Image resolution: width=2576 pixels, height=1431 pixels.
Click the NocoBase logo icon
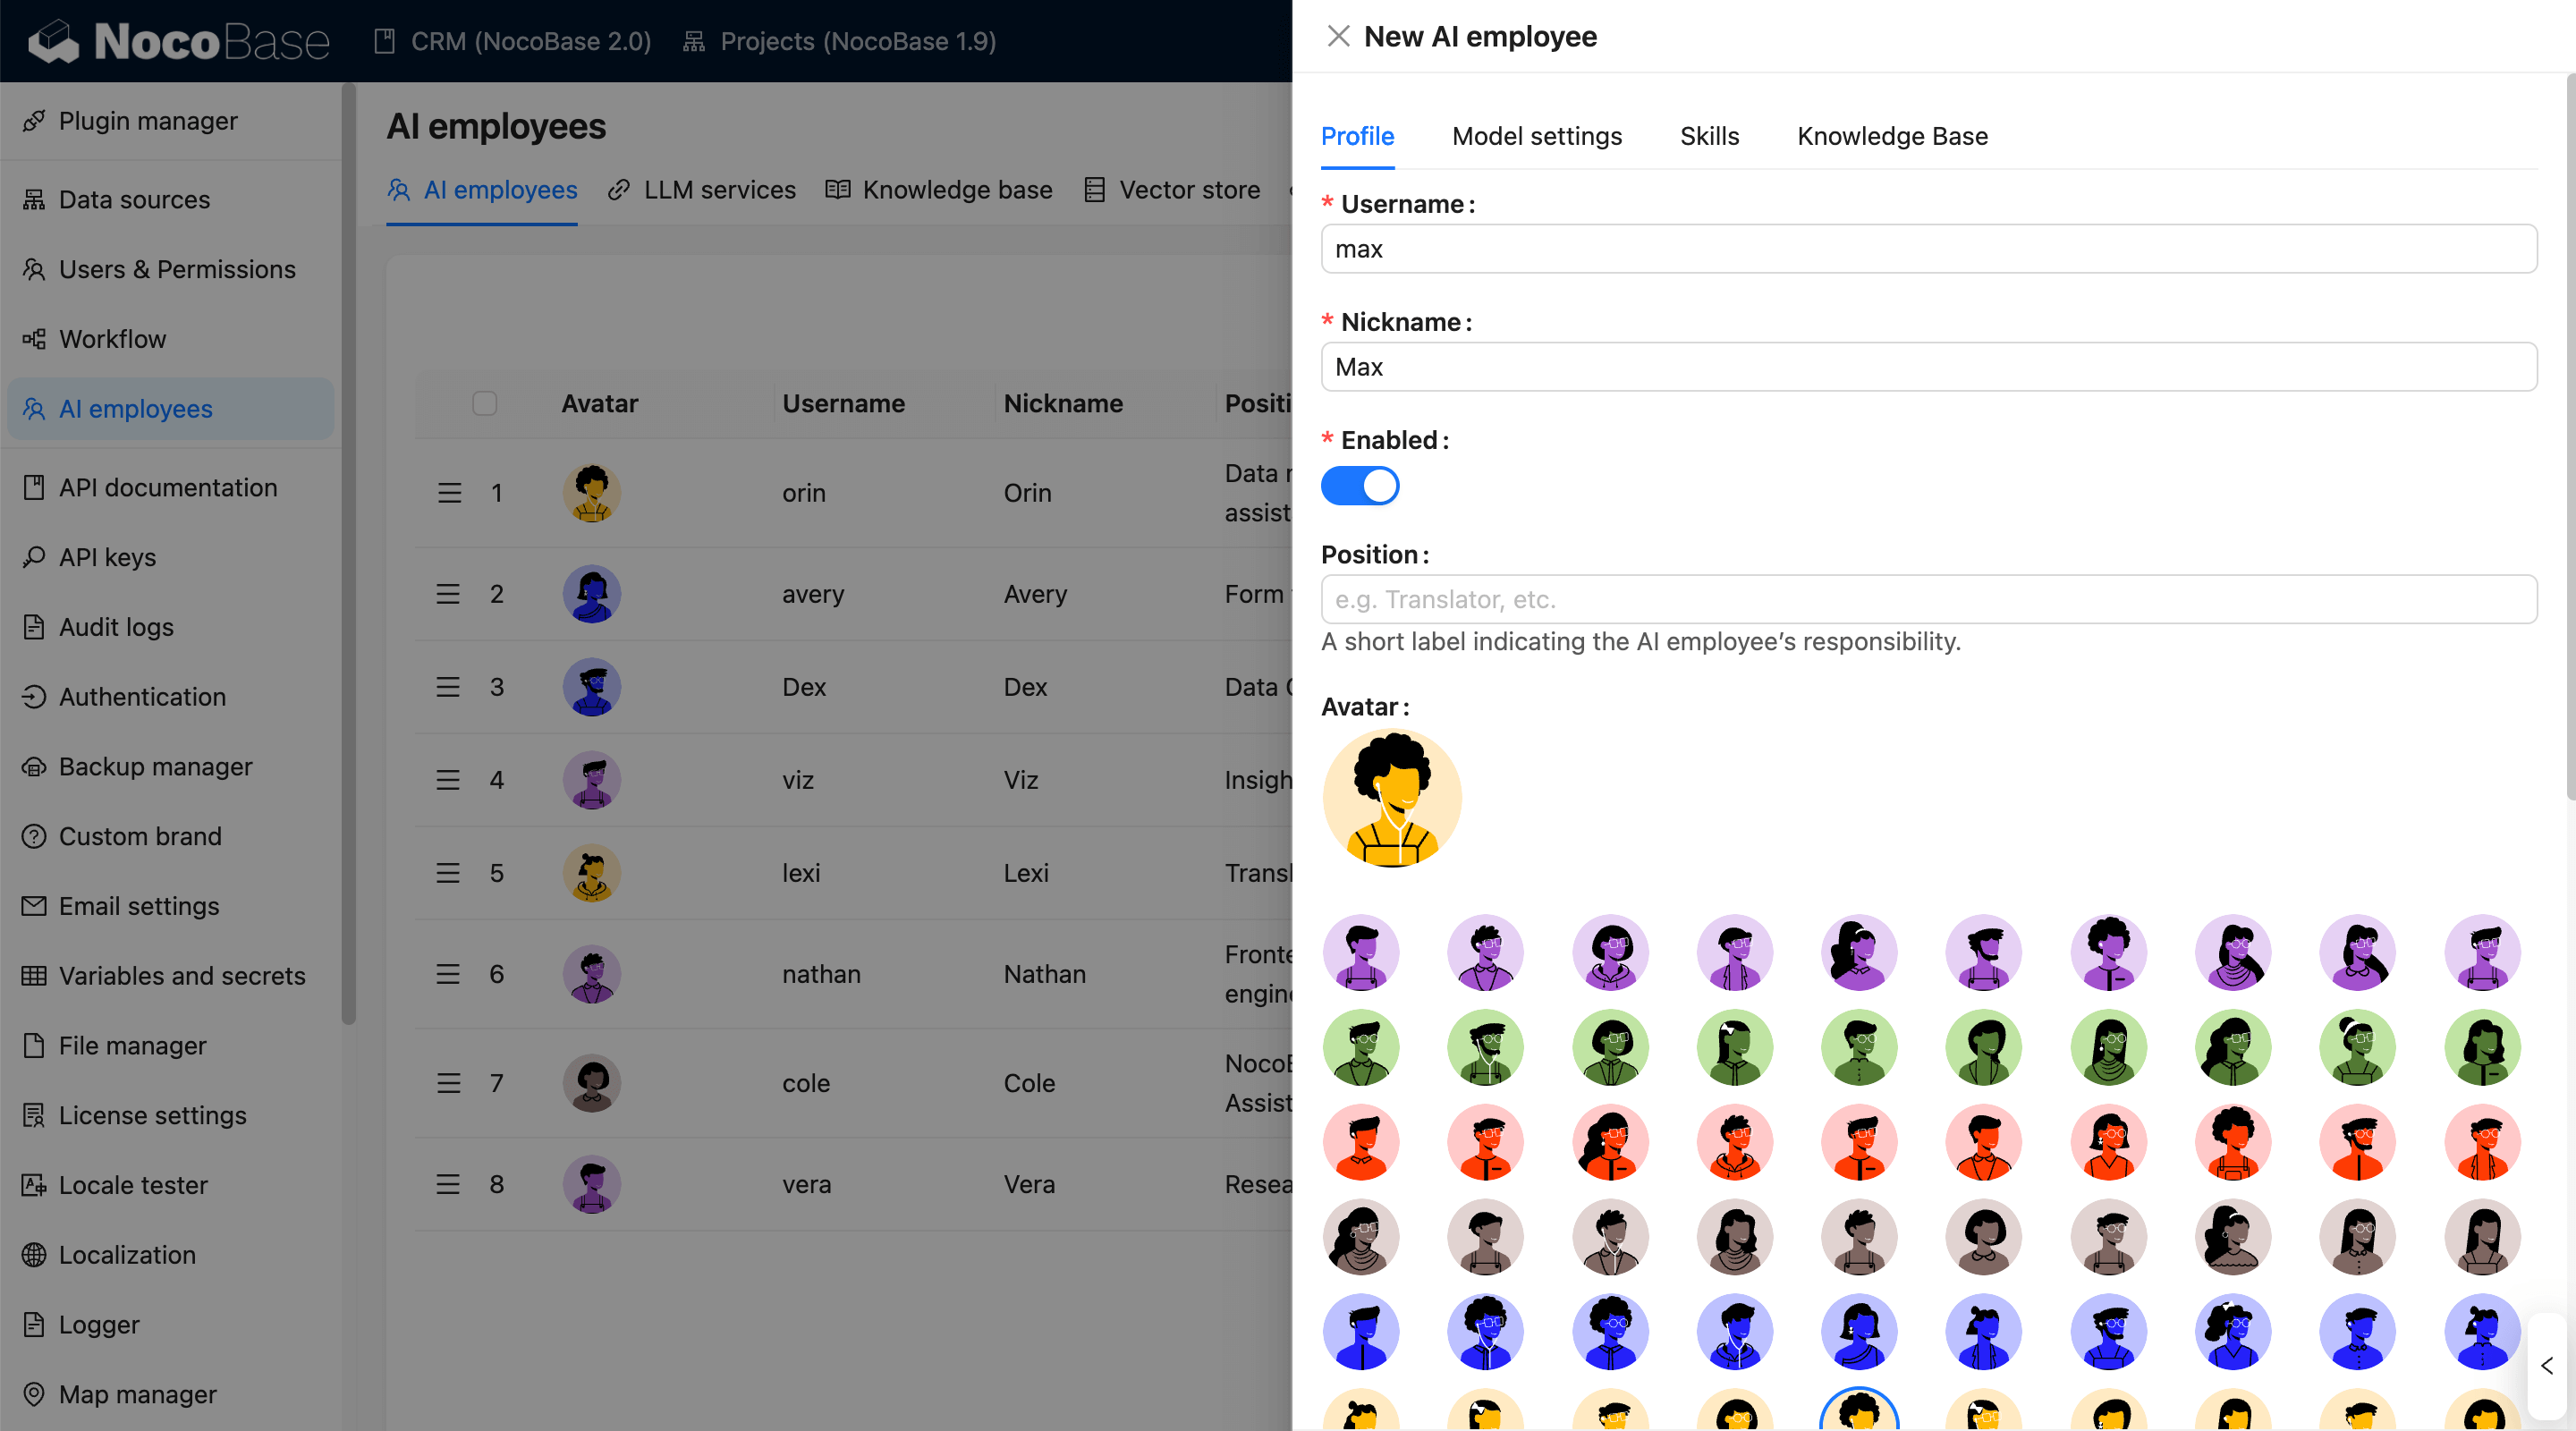pyautogui.click(x=54, y=41)
